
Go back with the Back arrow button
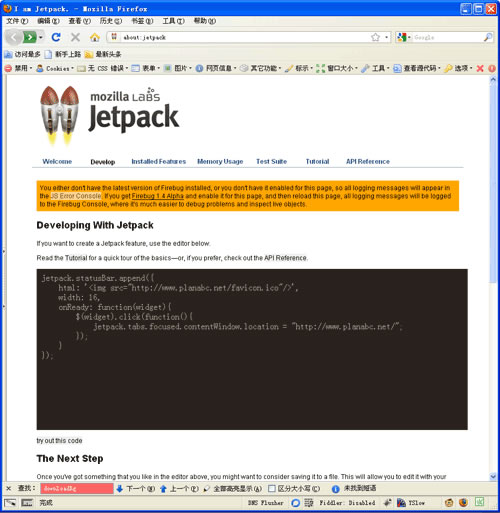point(14,37)
